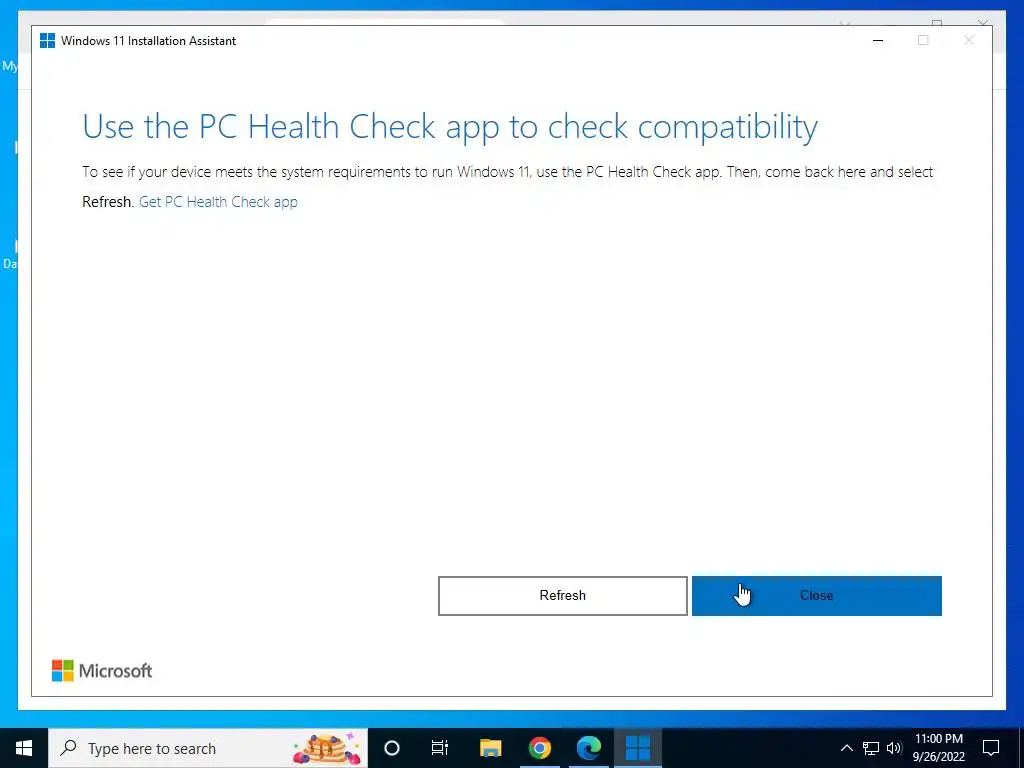Image resolution: width=1024 pixels, height=768 pixels.
Task: Select the Windows 11 Installation Assistant taskbar icon
Action: pyautogui.click(x=638, y=748)
